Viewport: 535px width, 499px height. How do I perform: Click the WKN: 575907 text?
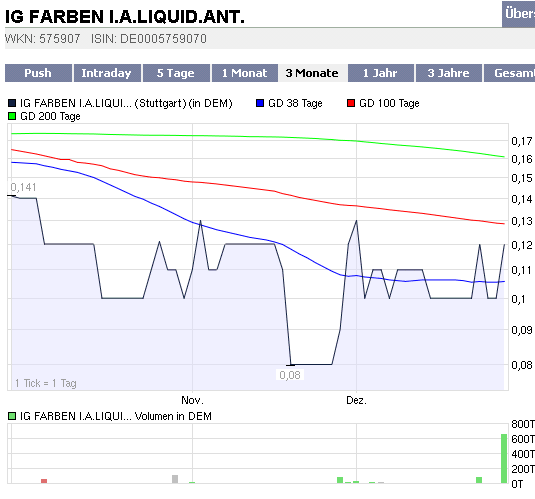pos(43,39)
